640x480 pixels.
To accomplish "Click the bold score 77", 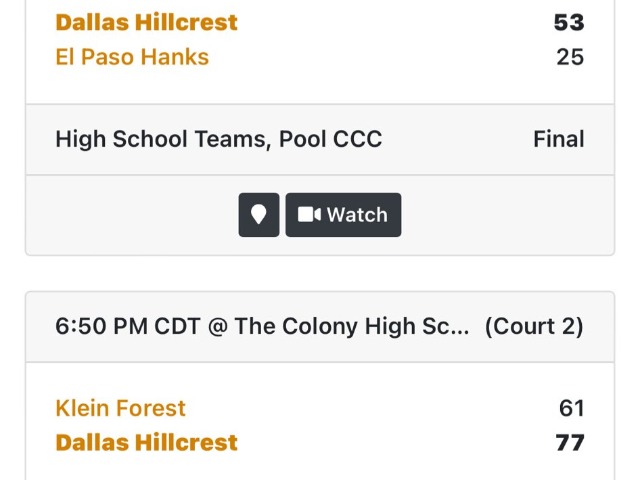I will point(570,442).
